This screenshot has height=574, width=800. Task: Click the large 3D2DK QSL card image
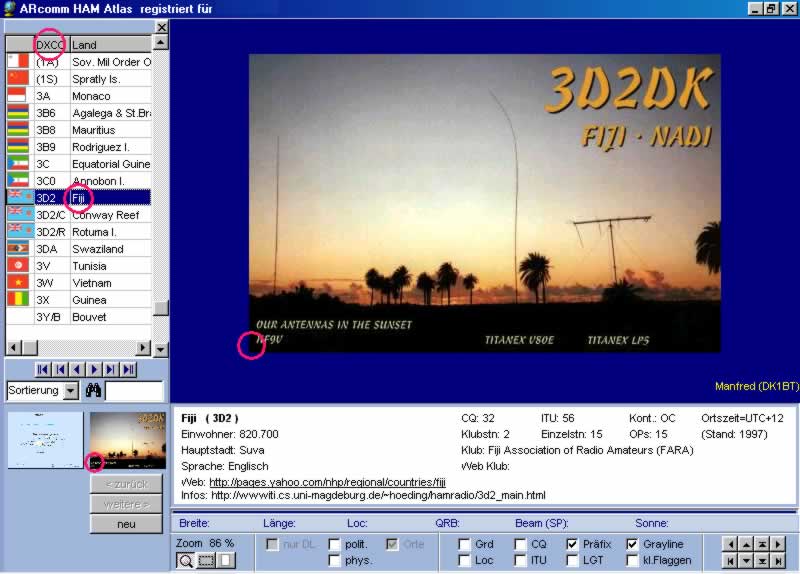coord(485,203)
